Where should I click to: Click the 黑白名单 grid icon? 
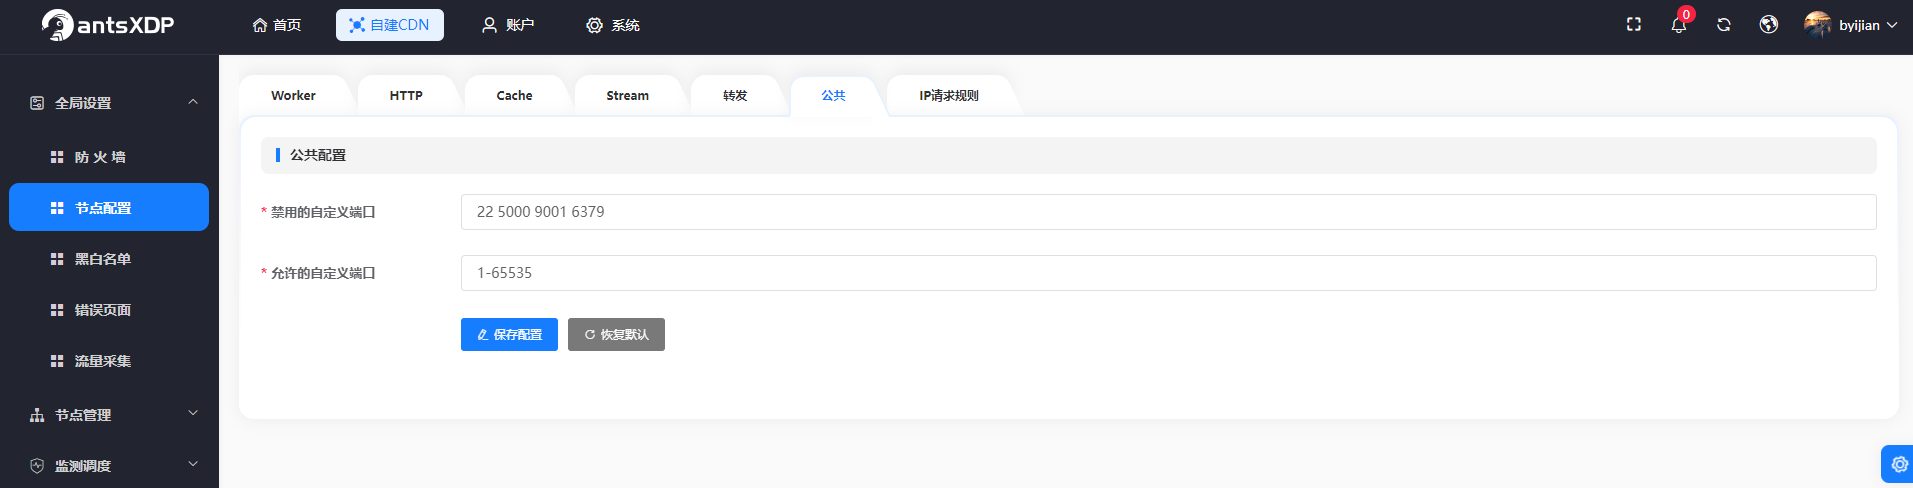click(57, 259)
